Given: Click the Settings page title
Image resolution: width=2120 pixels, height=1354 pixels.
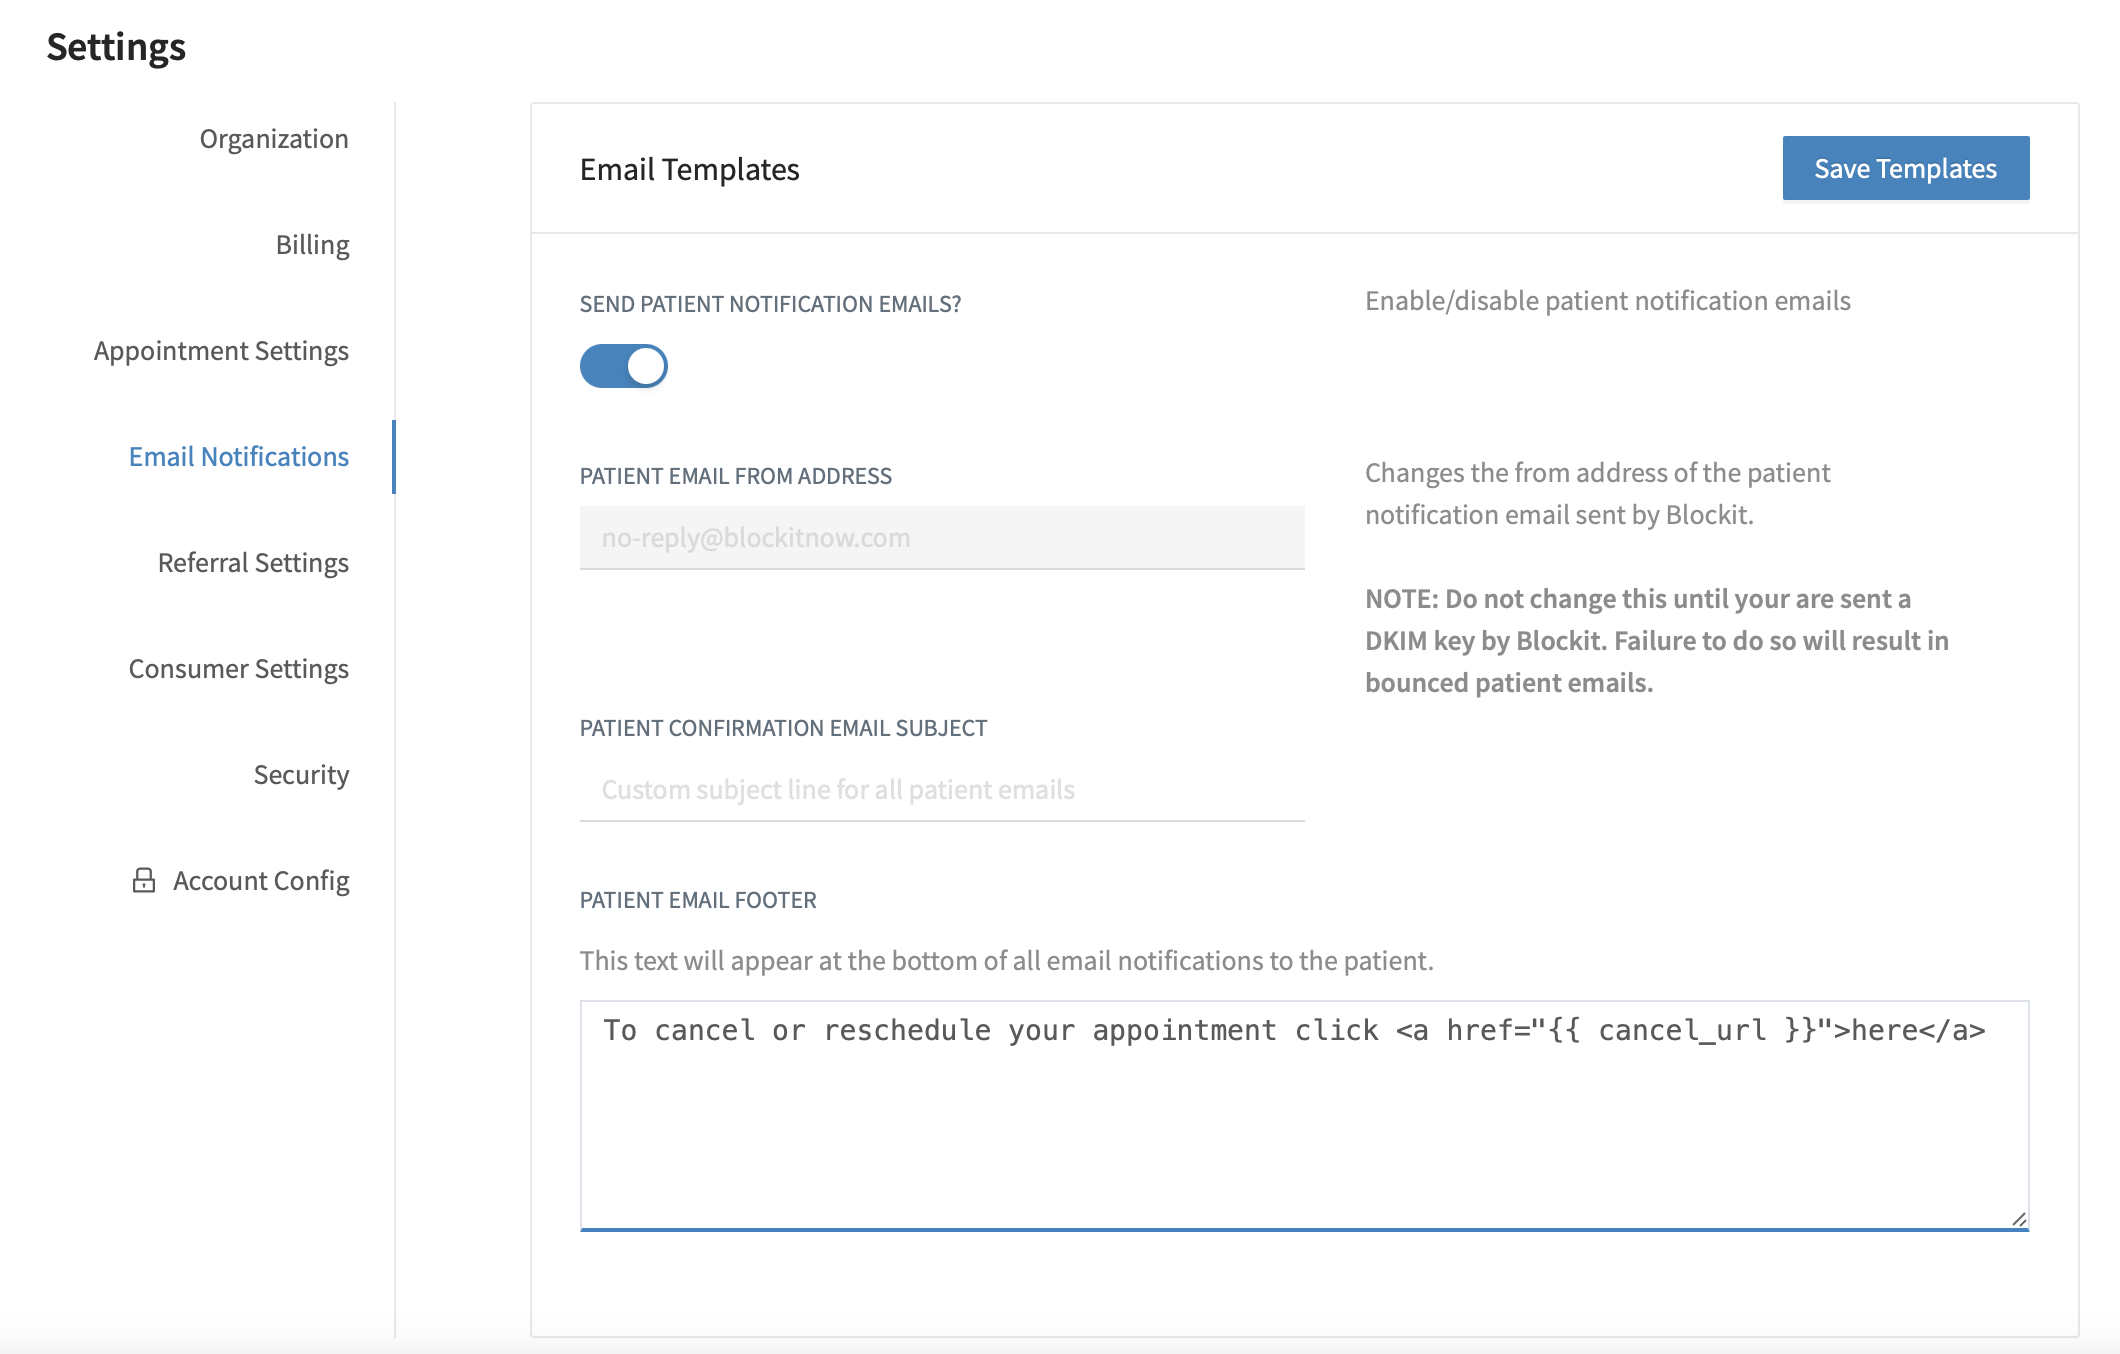Looking at the screenshot, I should coord(116,47).
